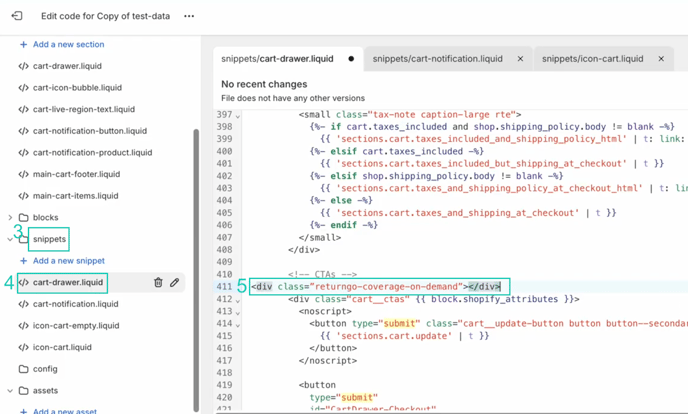Open main-cart-items.liquid file
688x414 pixels.
(x=75, y=196)
